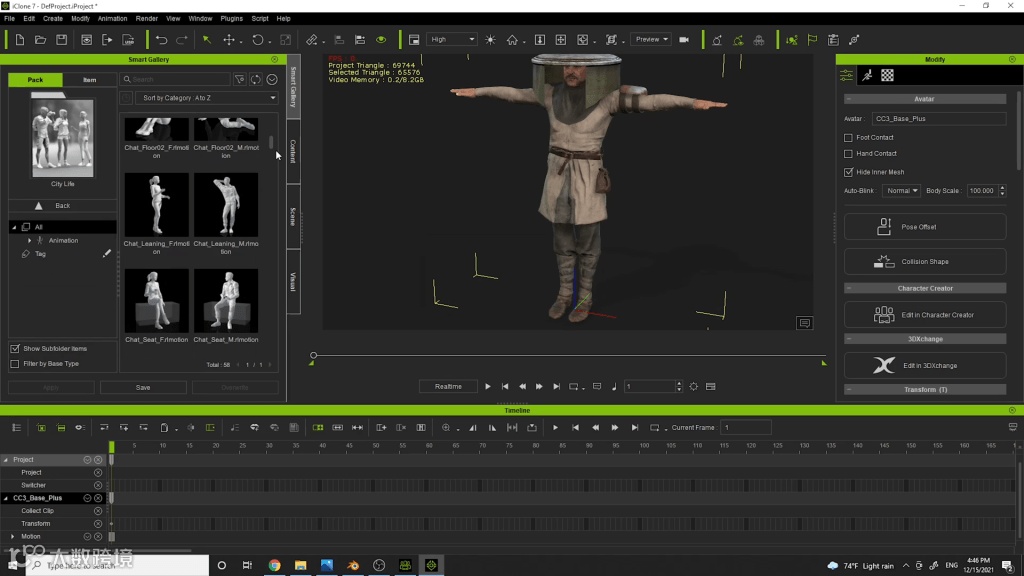Select the Chat_Seat_M motion thumbnail
Screen dimensions: 1024x576
225,301
